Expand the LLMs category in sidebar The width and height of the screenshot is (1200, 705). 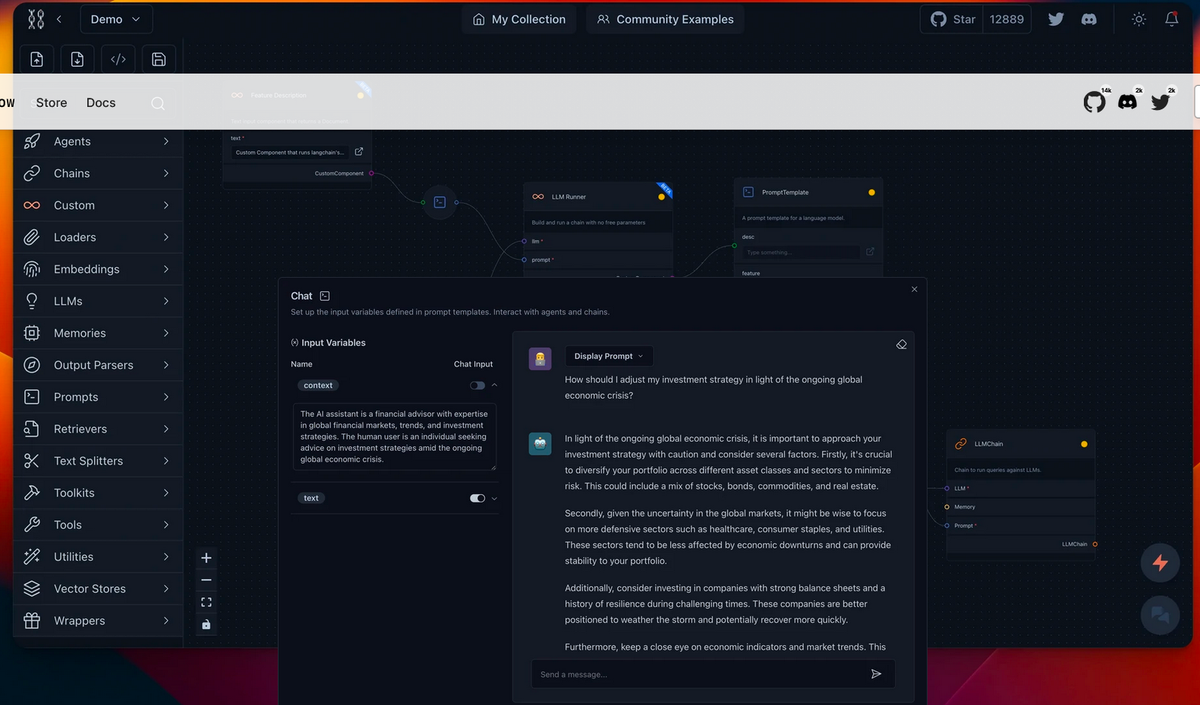point(97,300)
